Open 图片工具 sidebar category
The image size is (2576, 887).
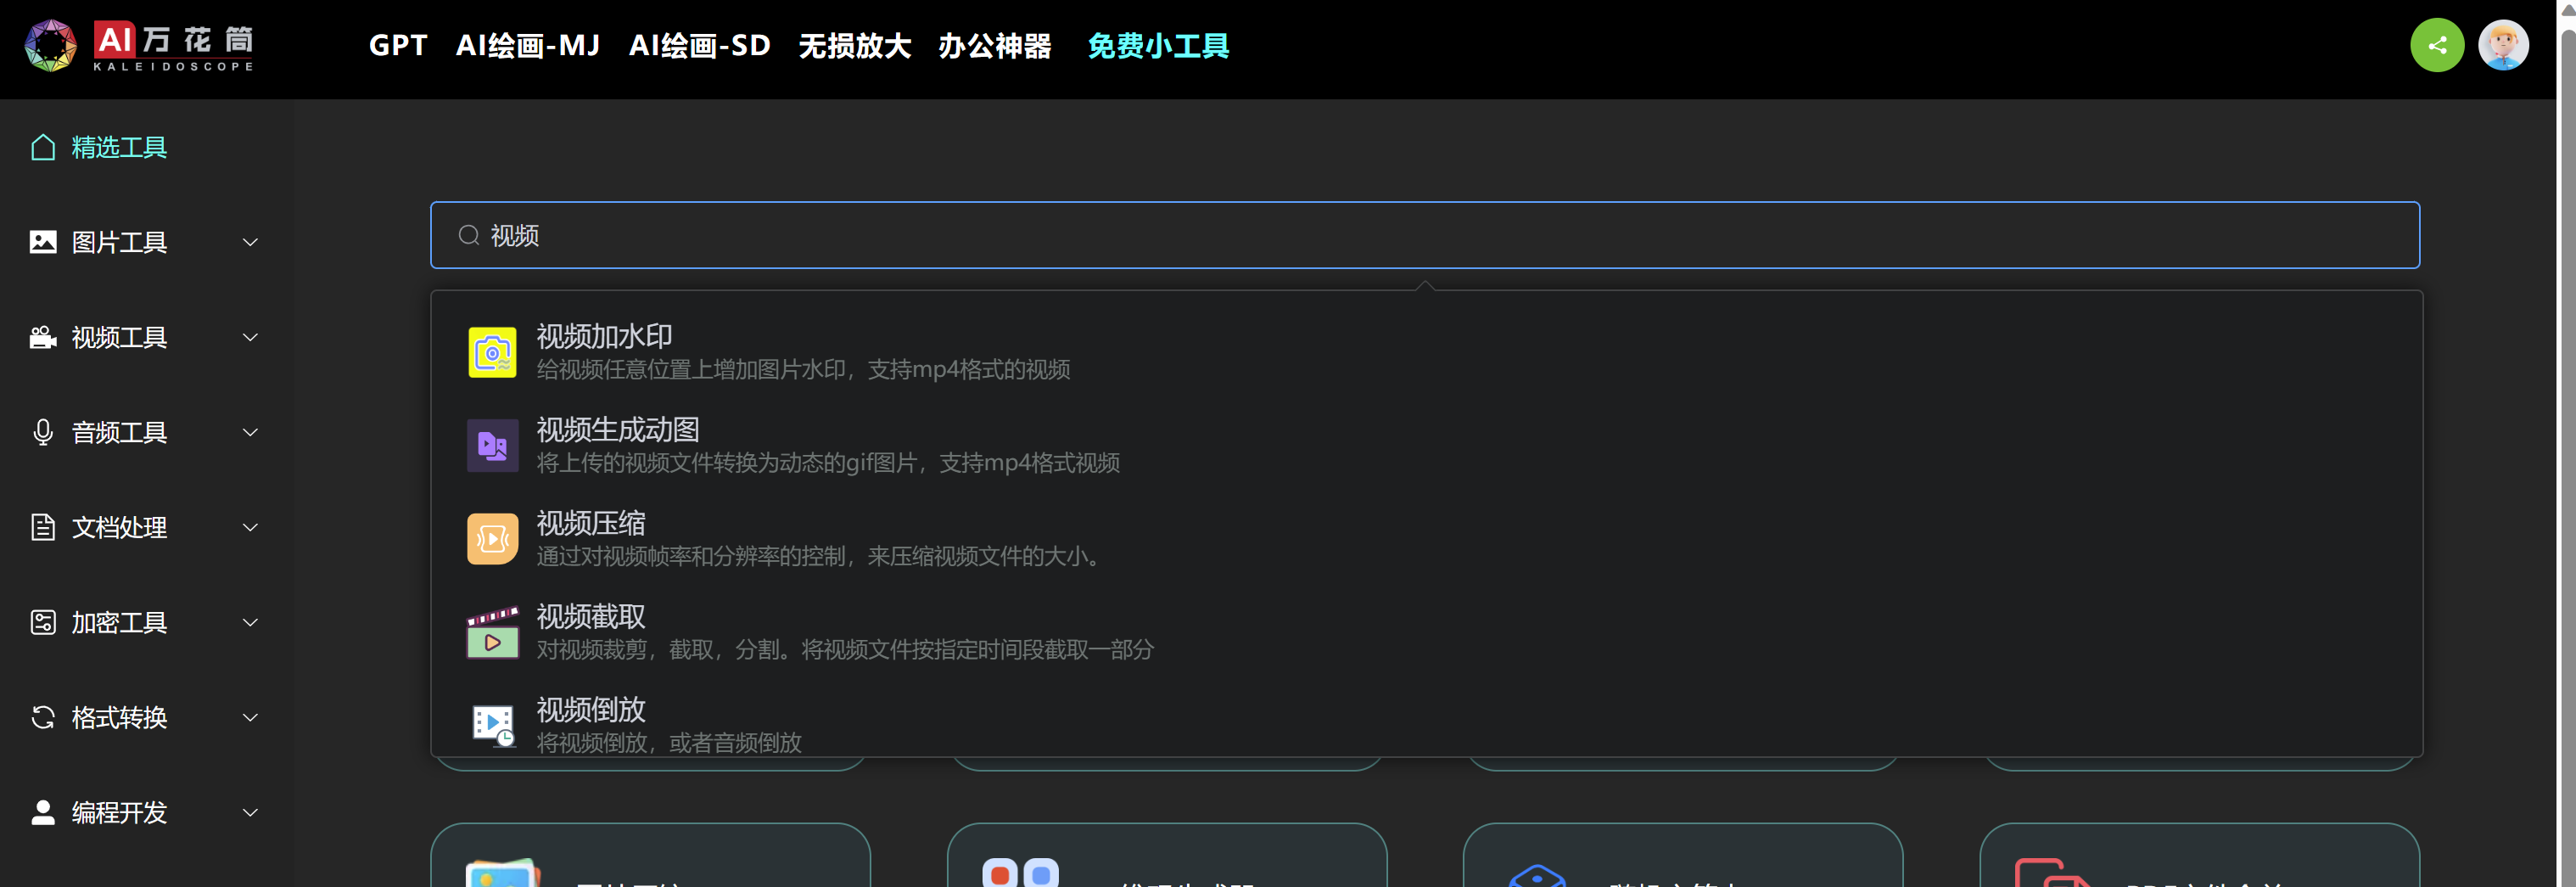click(119, 242)
